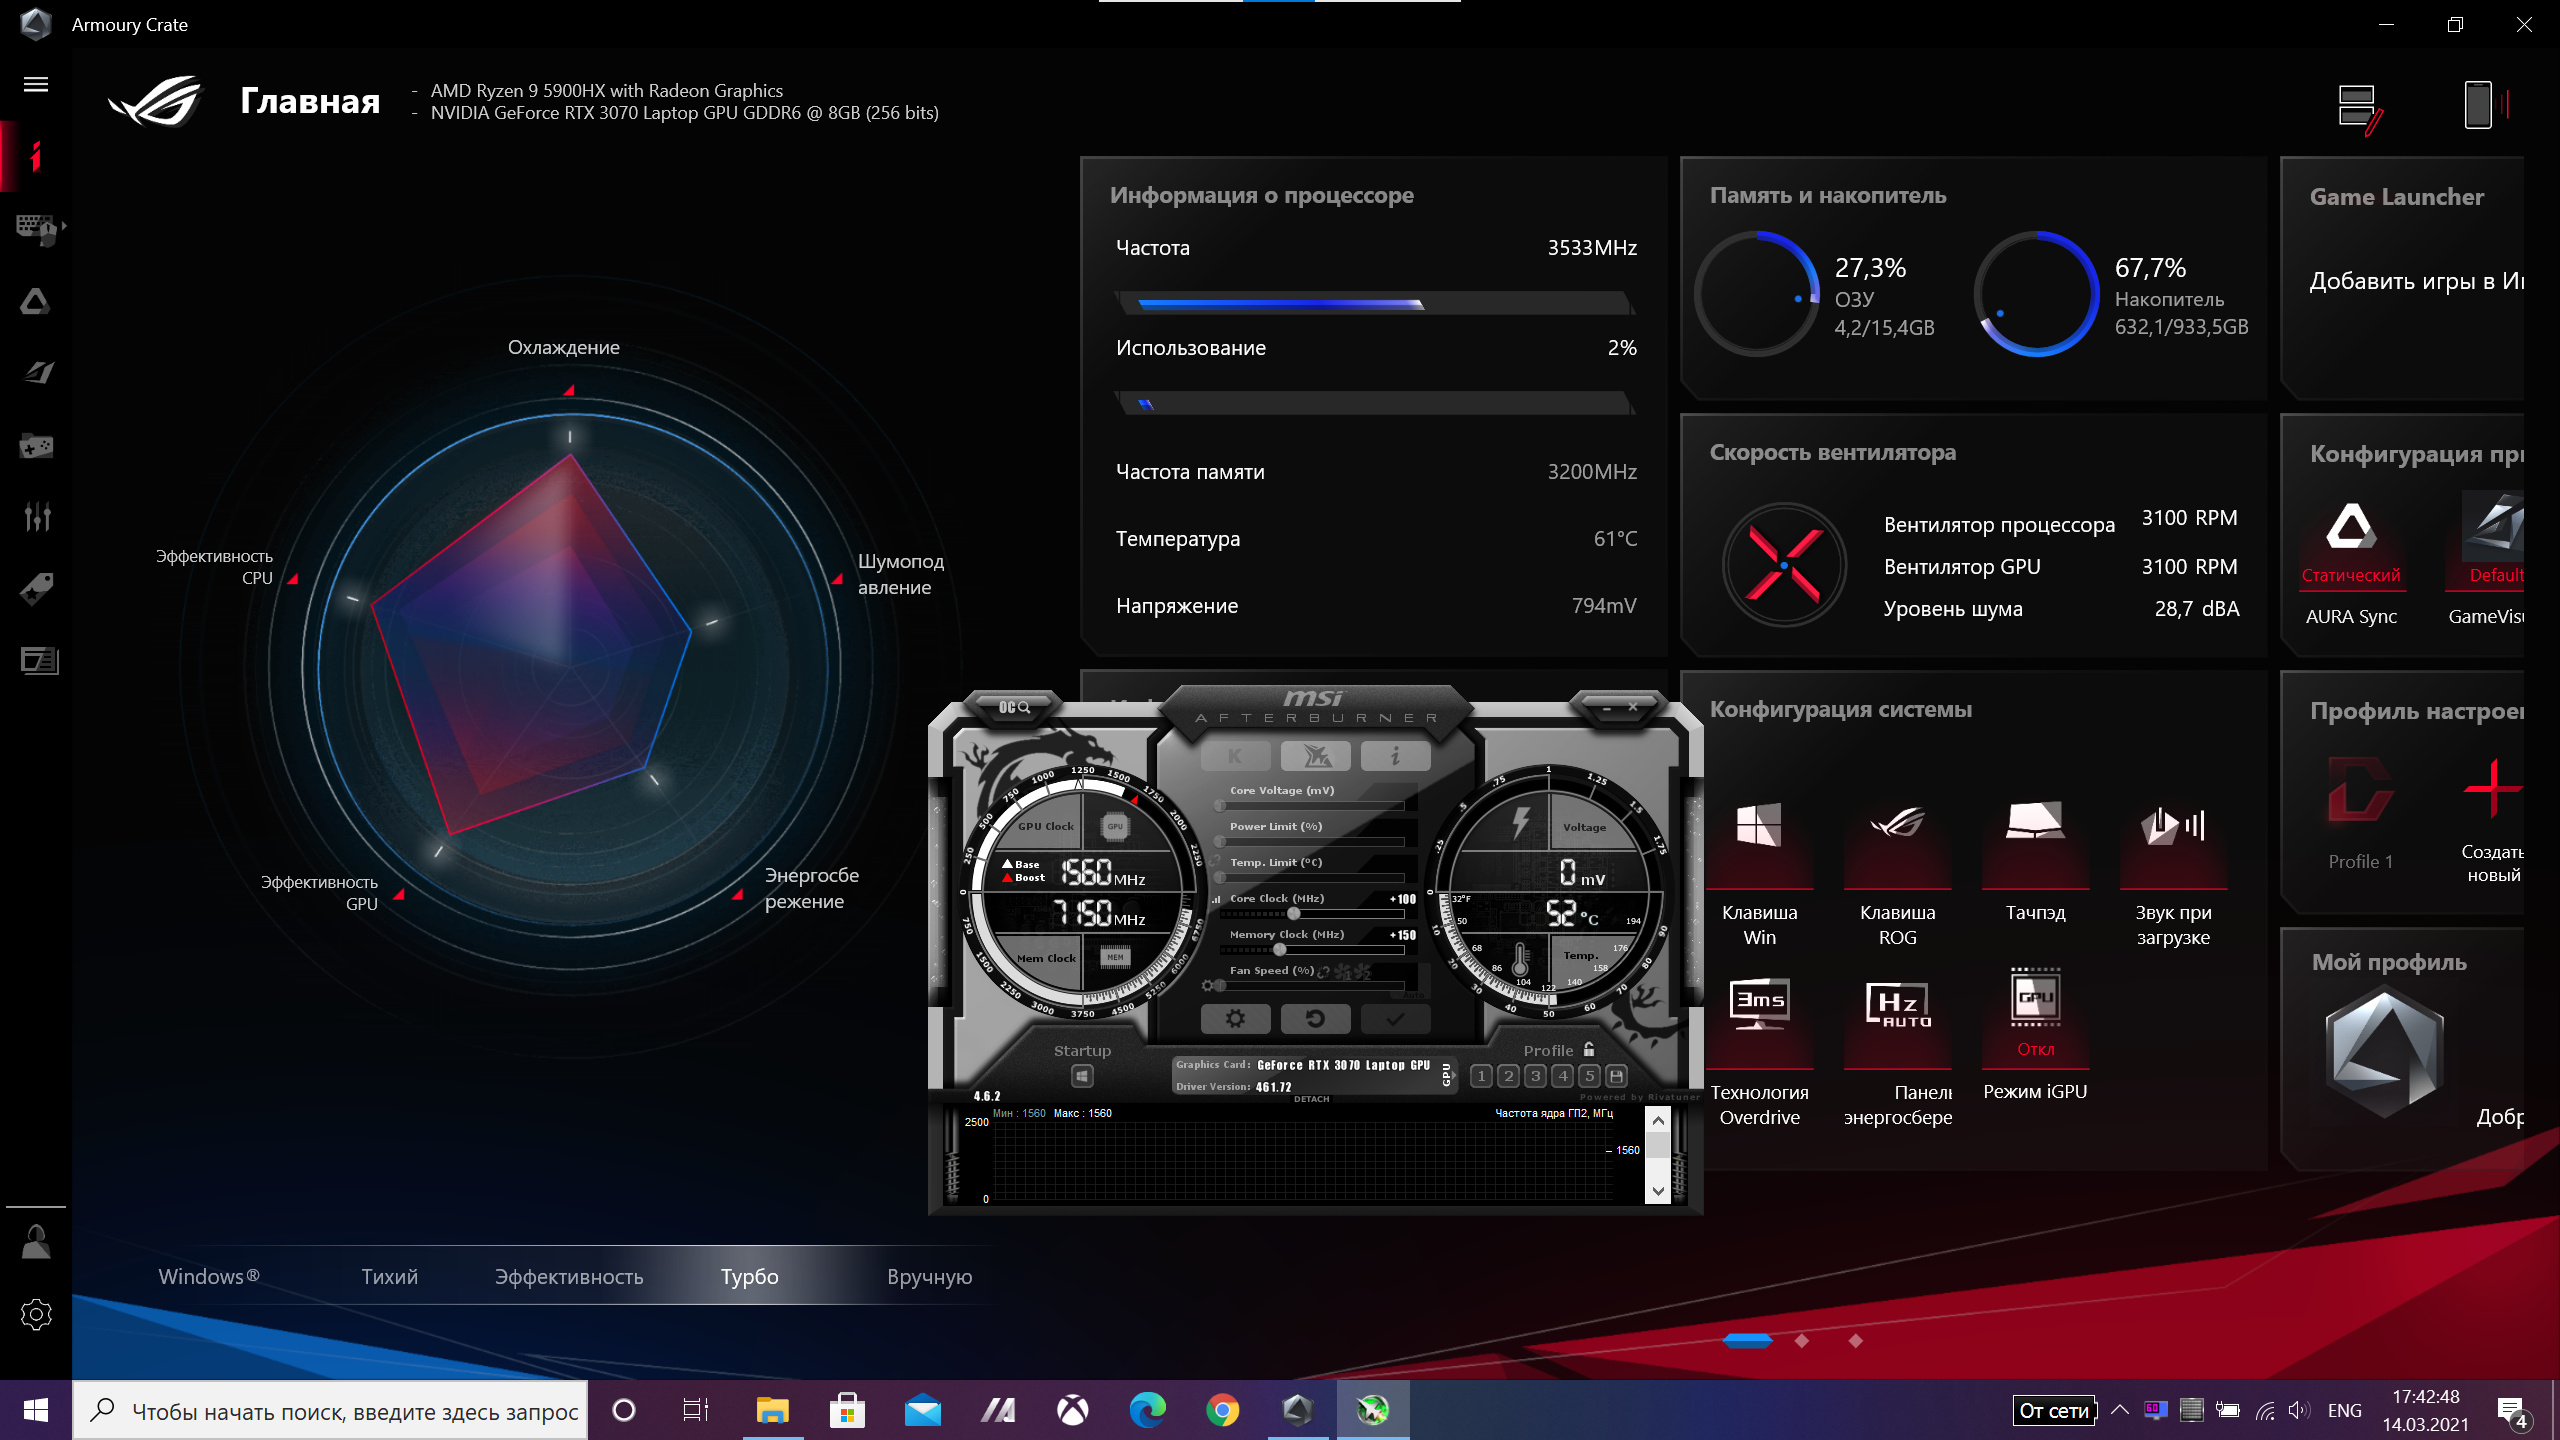Screen dimensions: 2560x1440
Task: Click Afterburner profile slot 5
Action: [1590, 1076]
